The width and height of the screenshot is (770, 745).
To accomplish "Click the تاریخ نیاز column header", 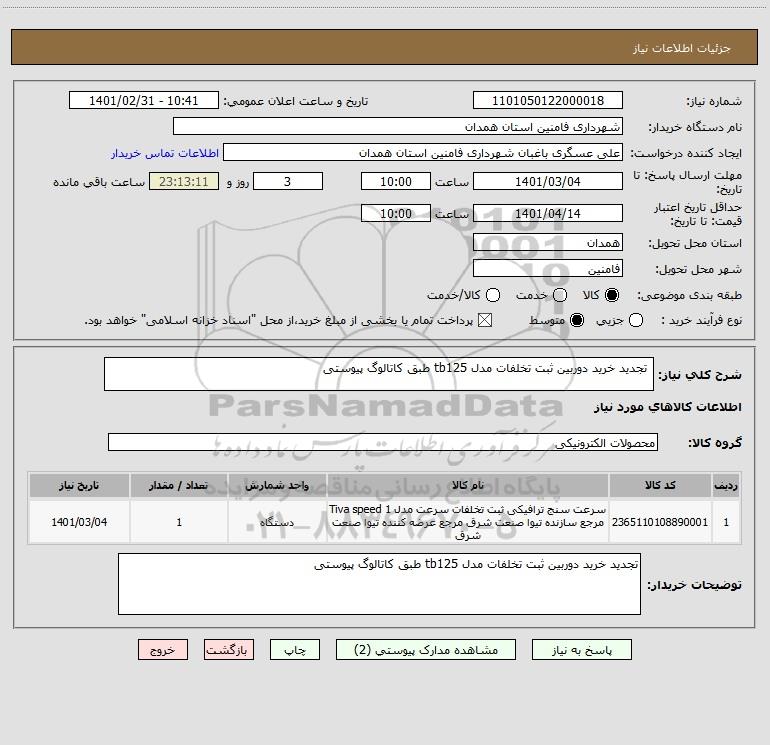I will pyautogui.click(x=79, y=486).
